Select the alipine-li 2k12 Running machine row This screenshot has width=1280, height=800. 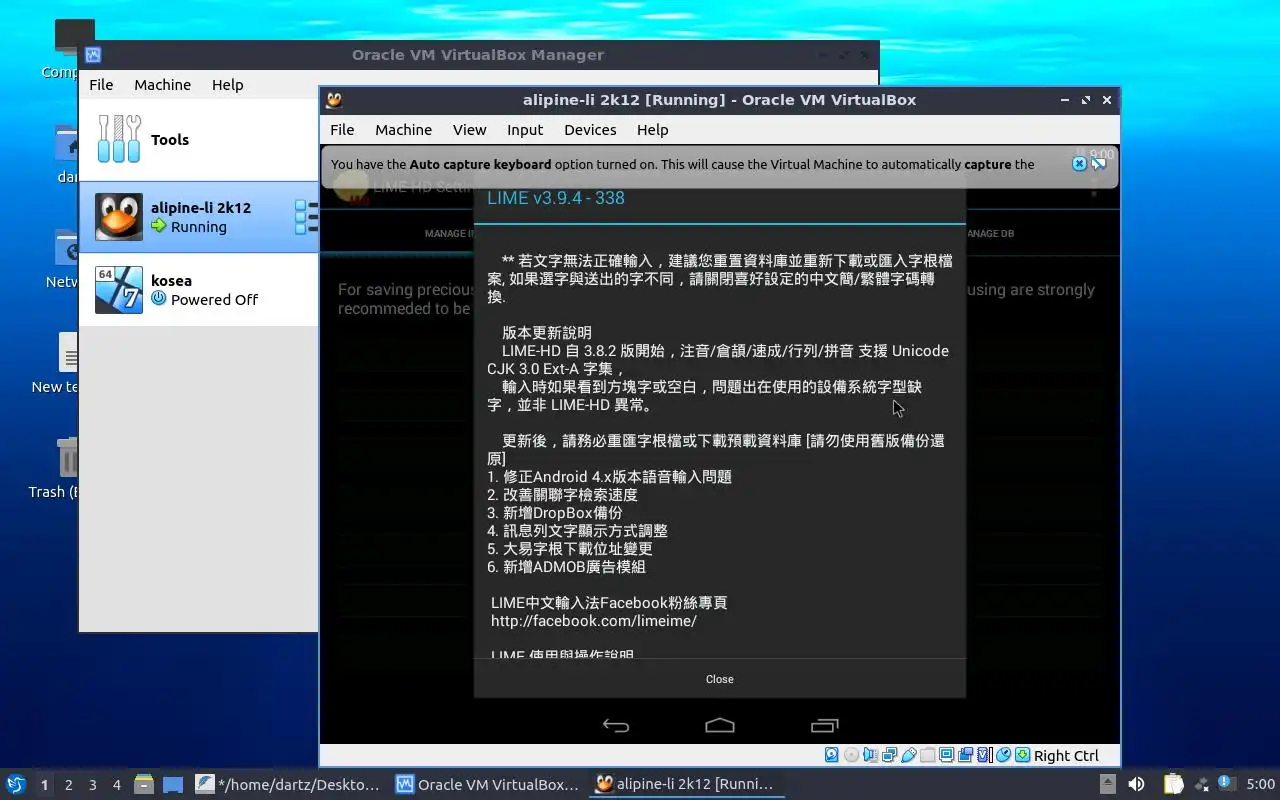198,217
